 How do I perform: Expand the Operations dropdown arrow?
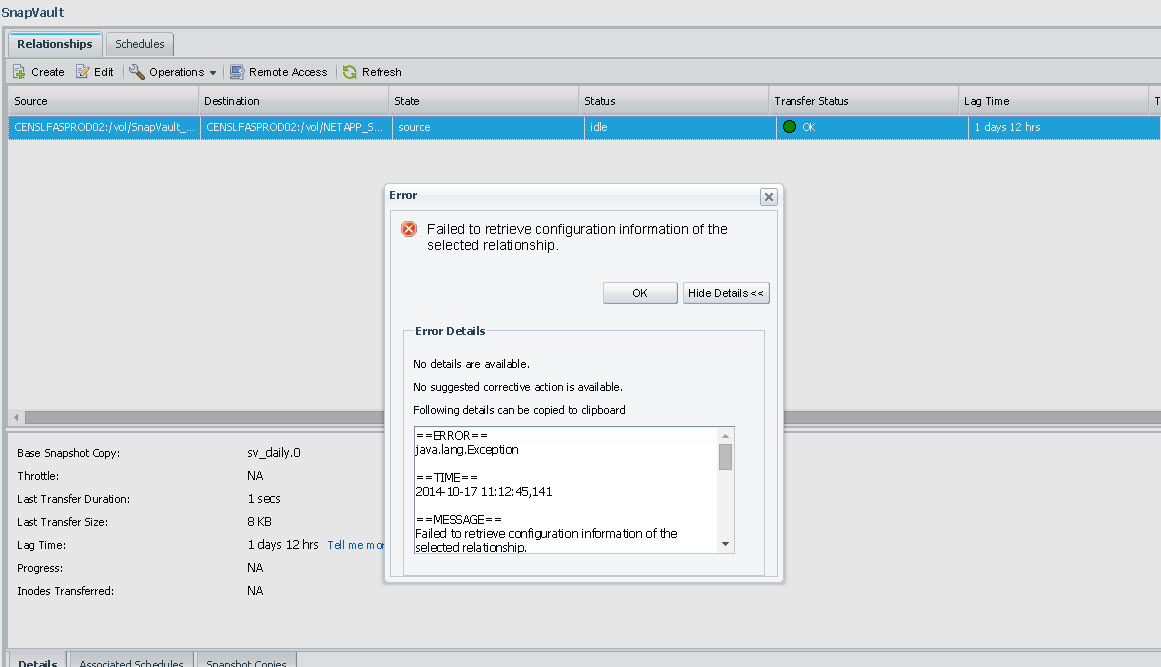click(213, 73)
